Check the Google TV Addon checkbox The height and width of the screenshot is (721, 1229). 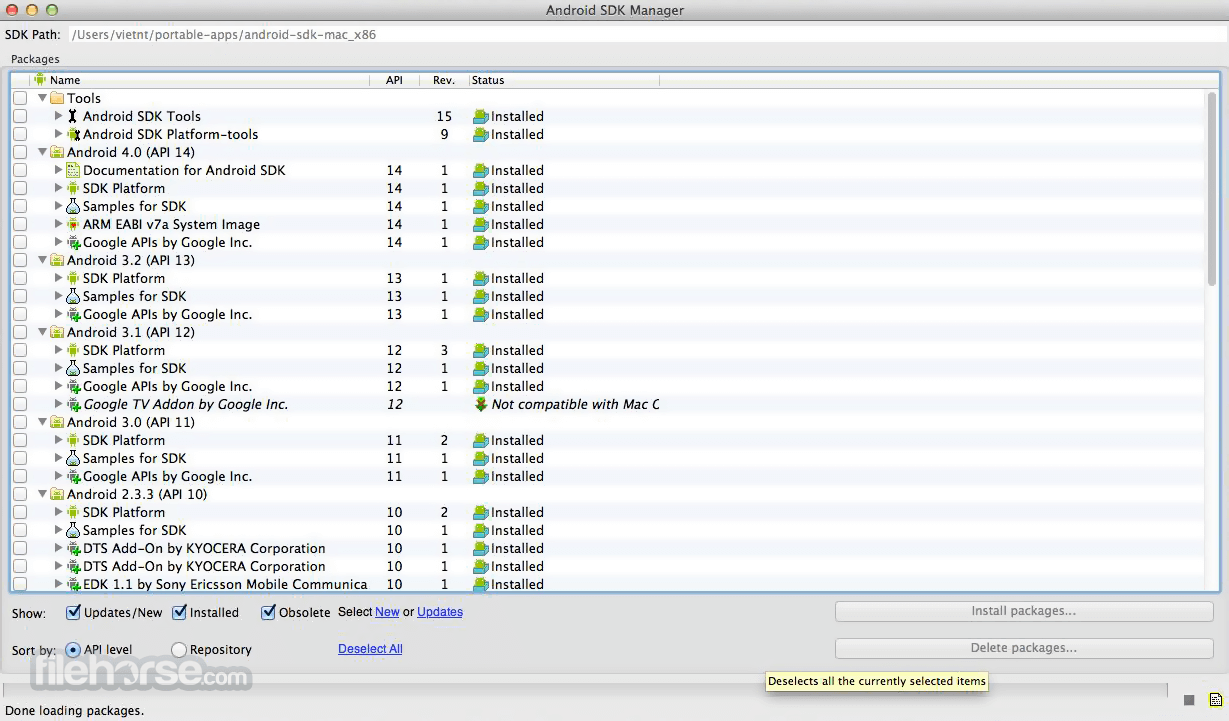point(20,404)
